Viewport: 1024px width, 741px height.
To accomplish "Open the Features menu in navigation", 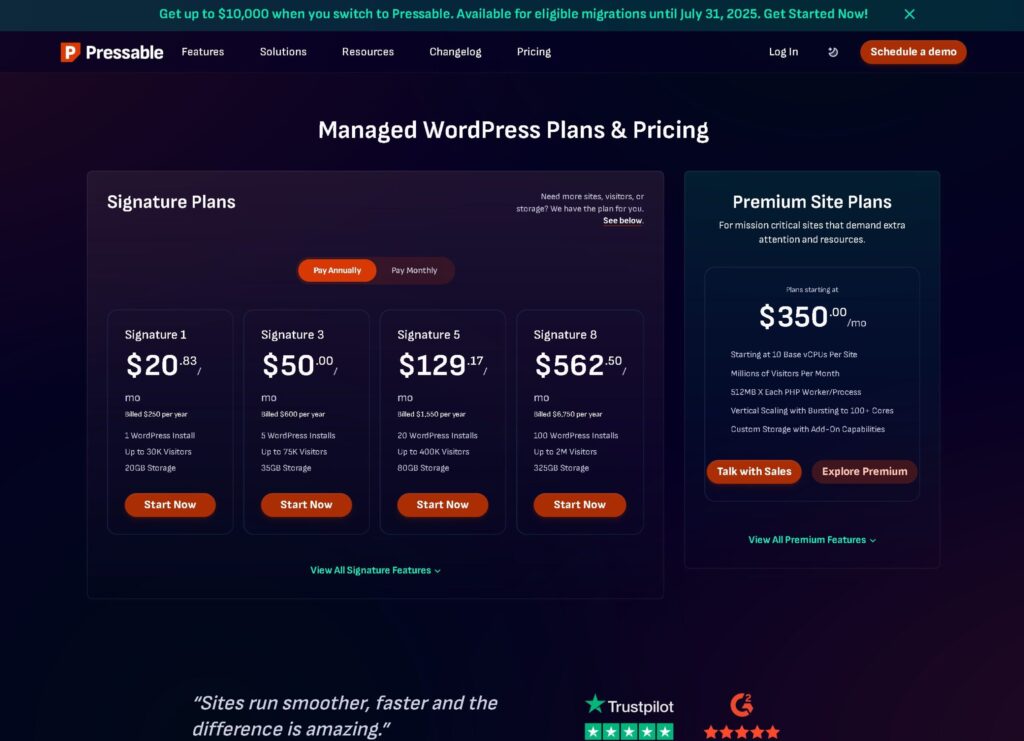I will pos(202,52).
